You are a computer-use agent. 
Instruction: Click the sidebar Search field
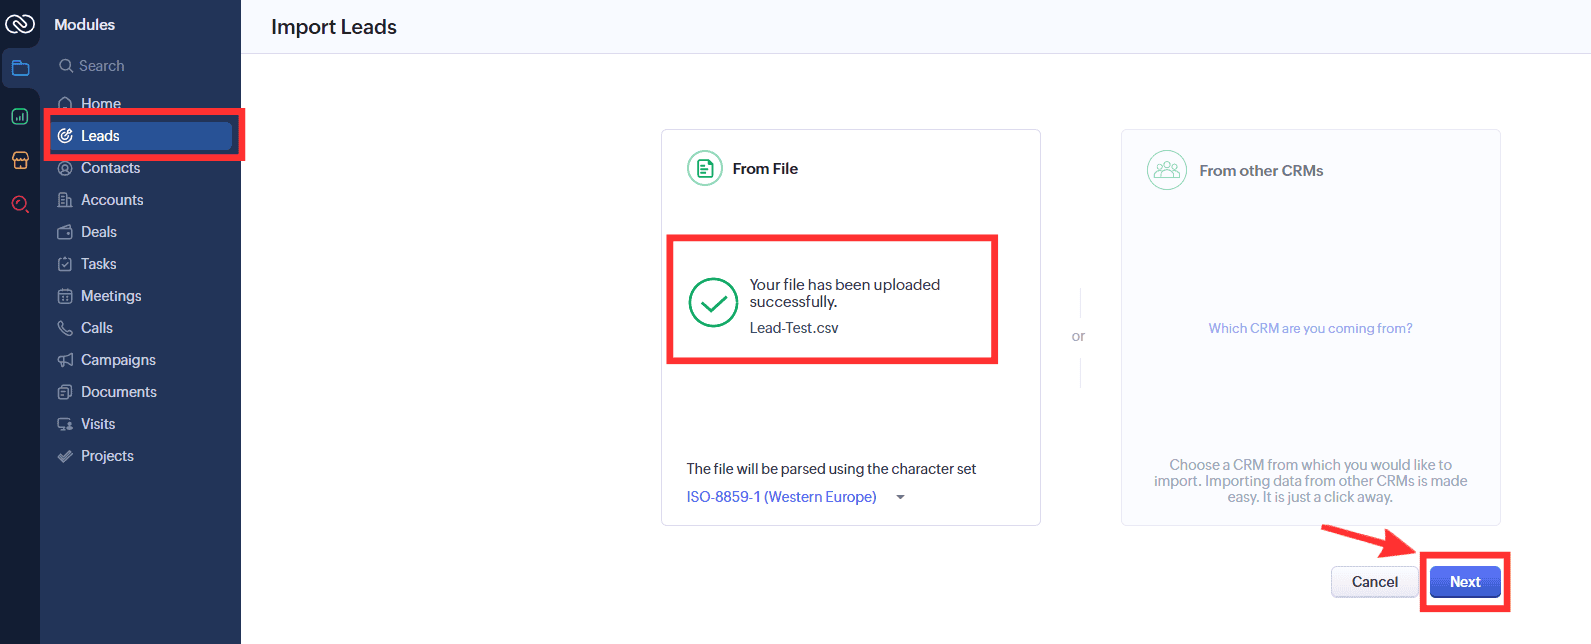(140, 66)
